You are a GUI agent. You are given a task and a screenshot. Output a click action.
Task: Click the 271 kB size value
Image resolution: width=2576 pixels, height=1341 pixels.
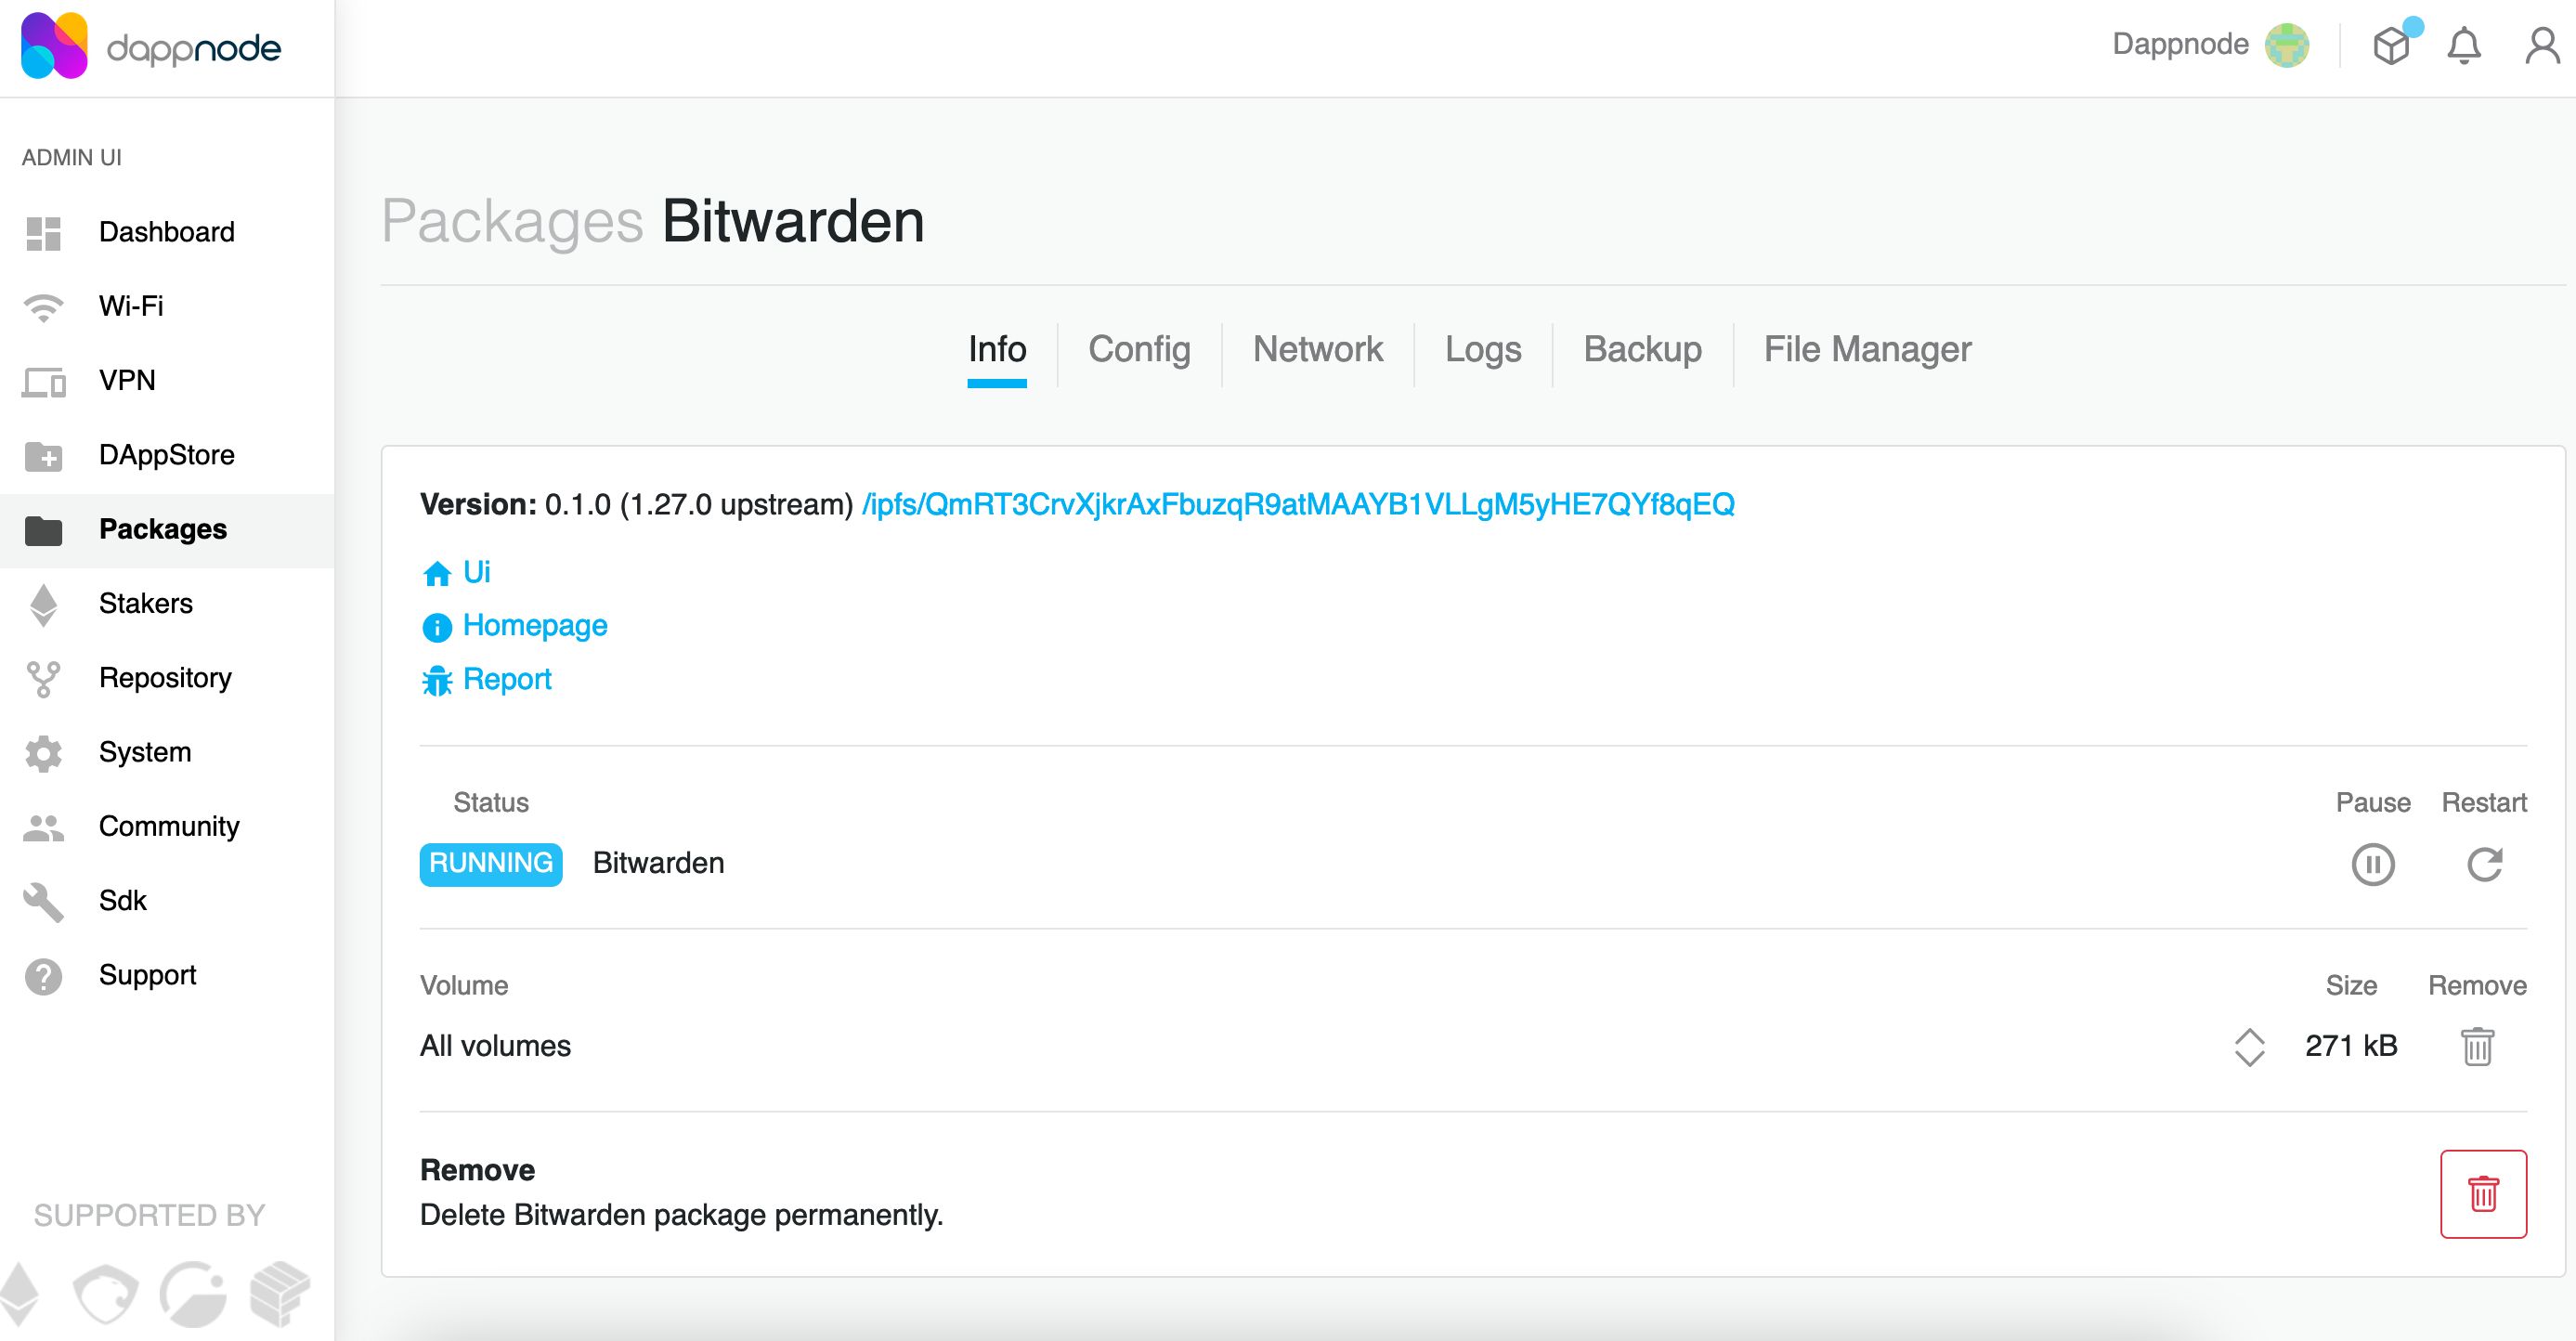2351,1047
